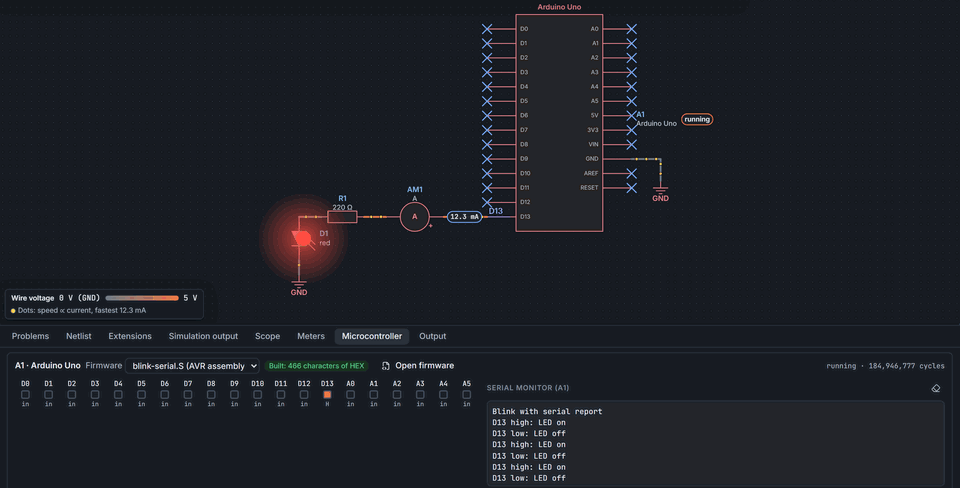Click the unconnected marker on pin A5
This screenshot has width=960, height=488.
pyautogui.click(x=632, y=101)
